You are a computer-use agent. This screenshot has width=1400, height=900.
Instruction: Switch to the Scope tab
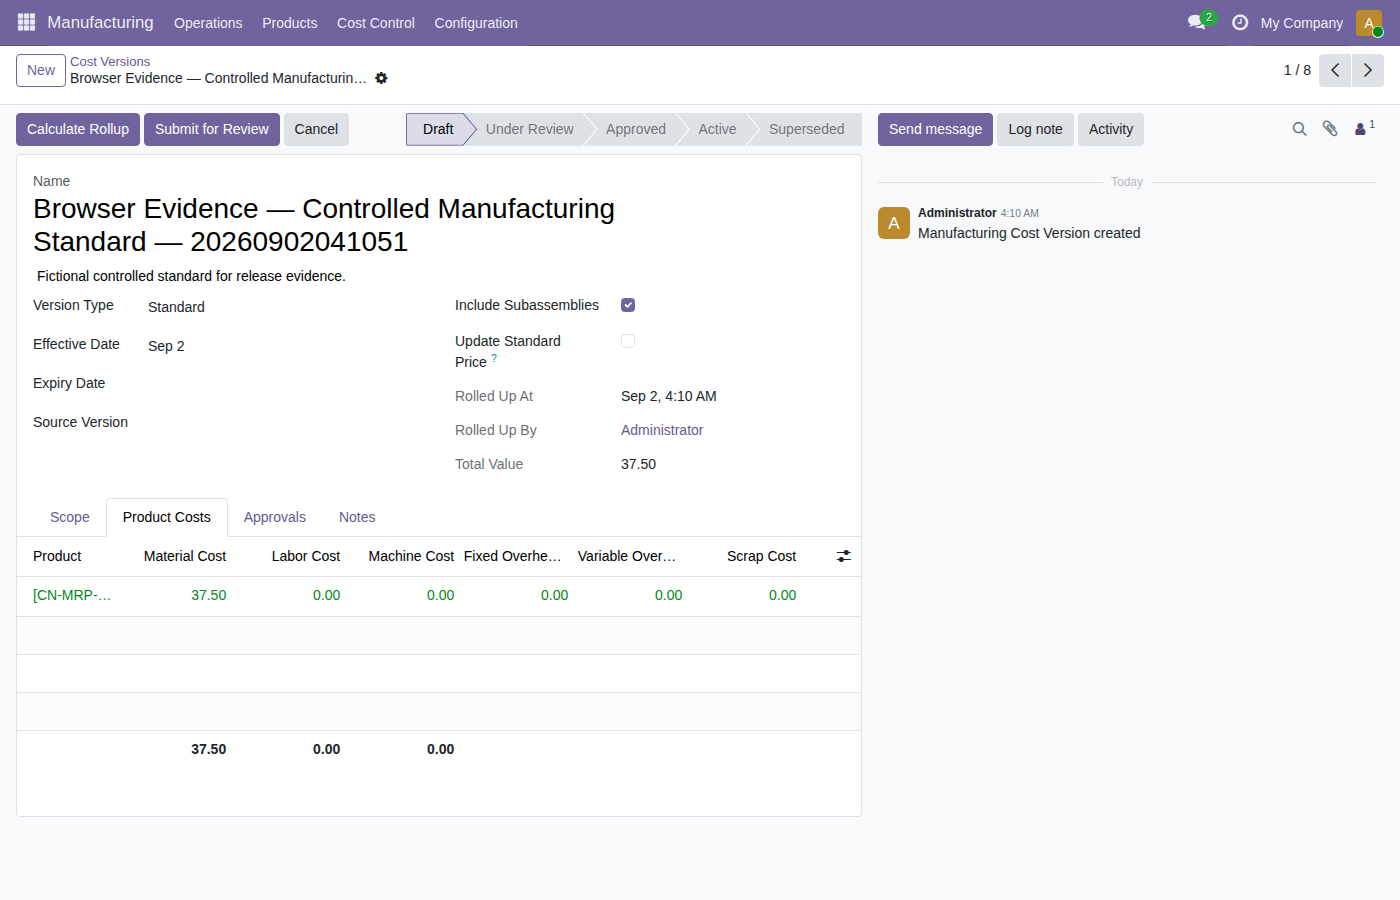[70, 517]
